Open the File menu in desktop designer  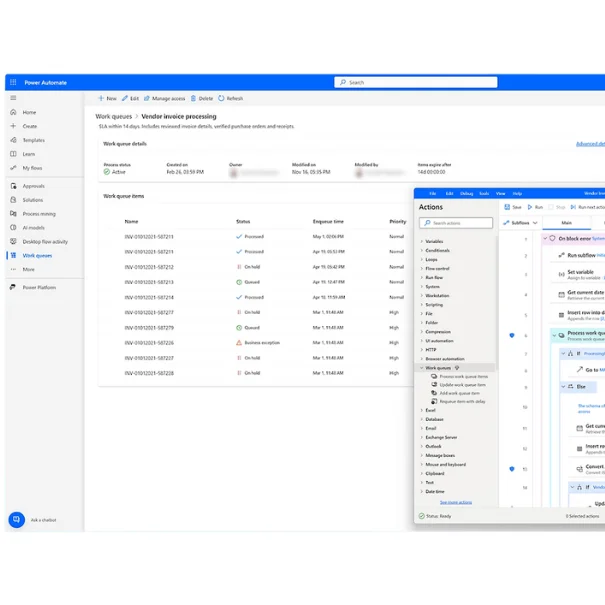point(433,193)
